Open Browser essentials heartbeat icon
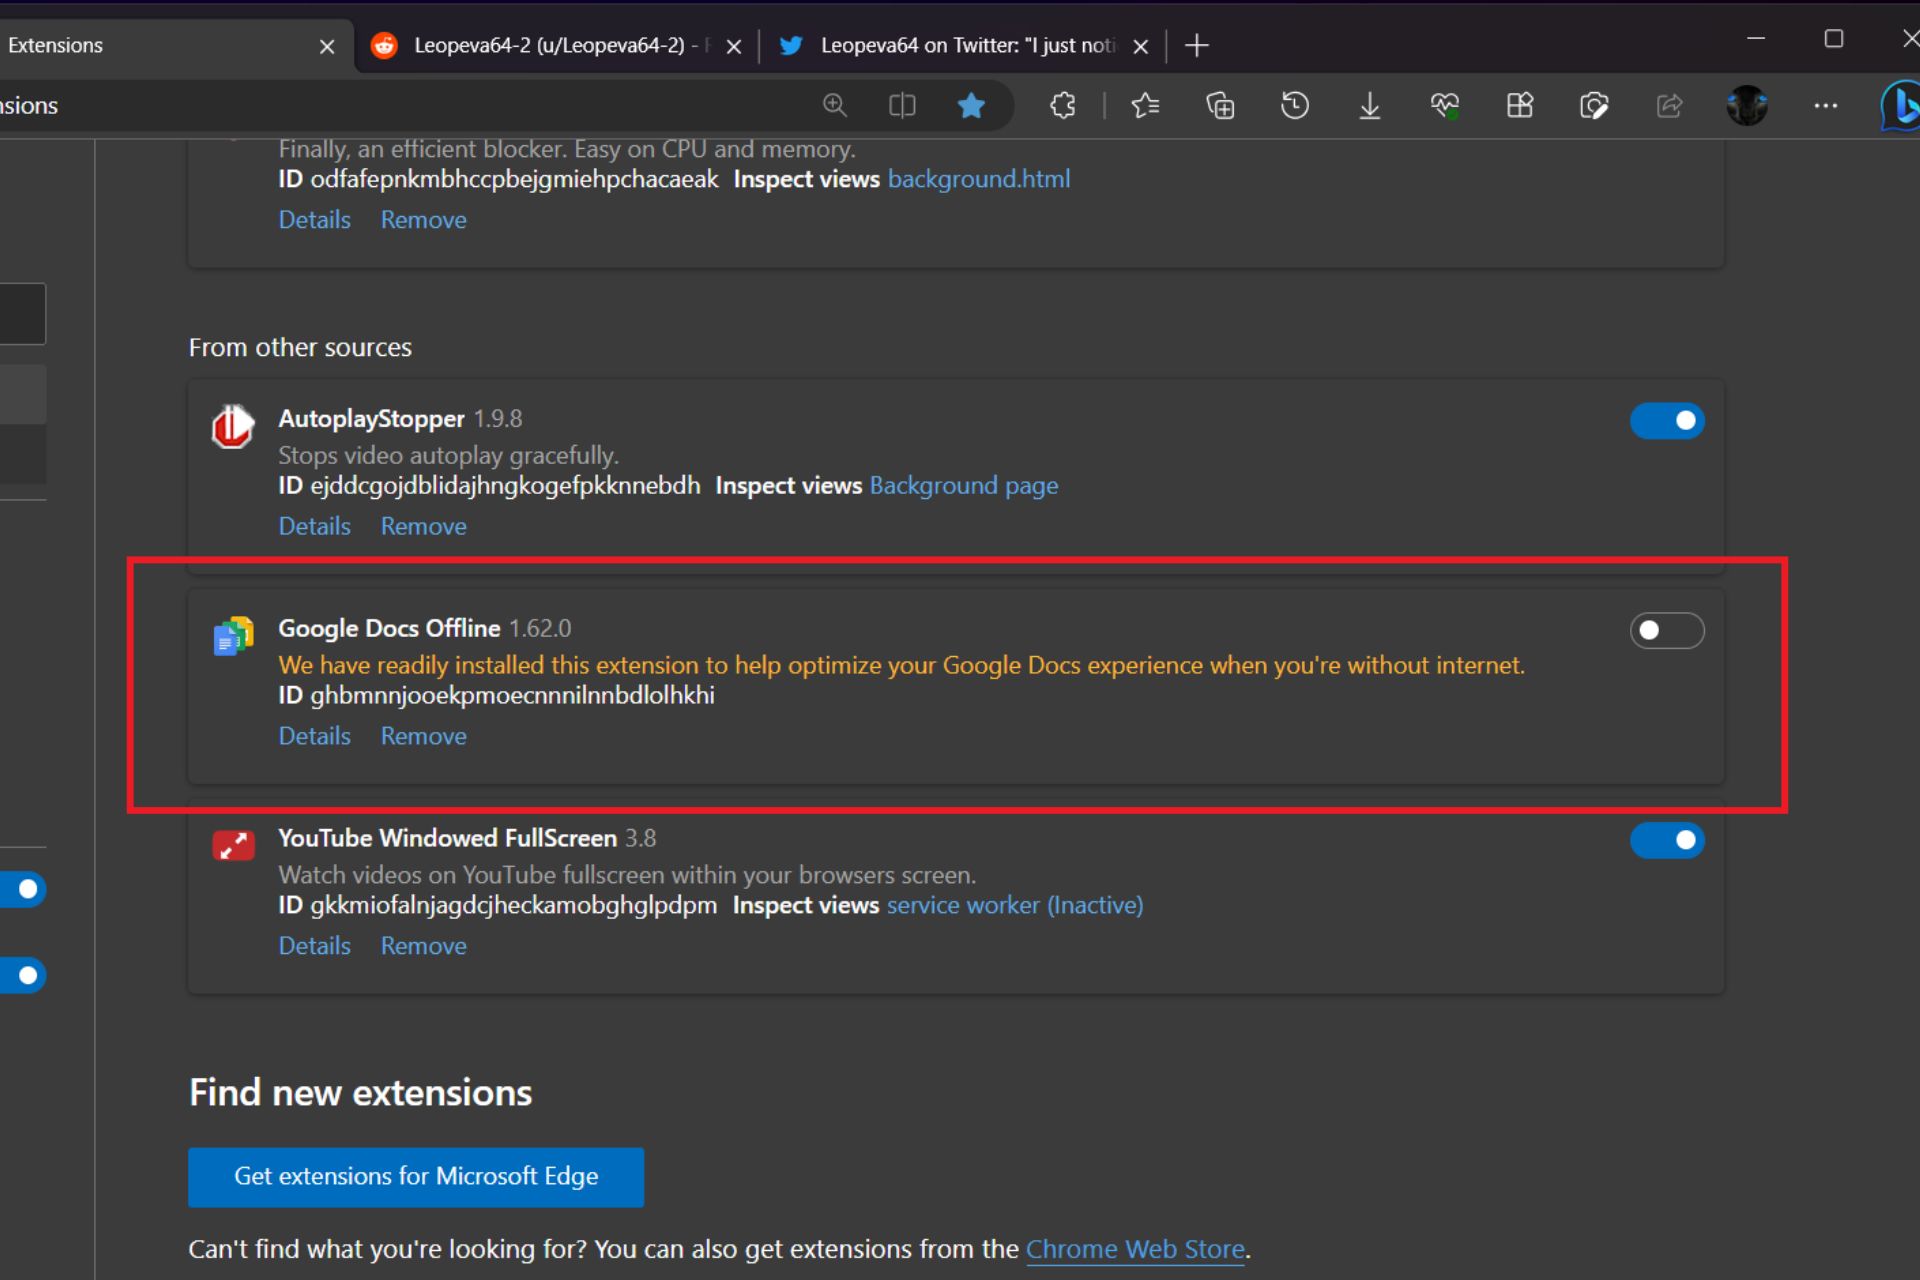The image size is (1920, 1280). 1445,105
